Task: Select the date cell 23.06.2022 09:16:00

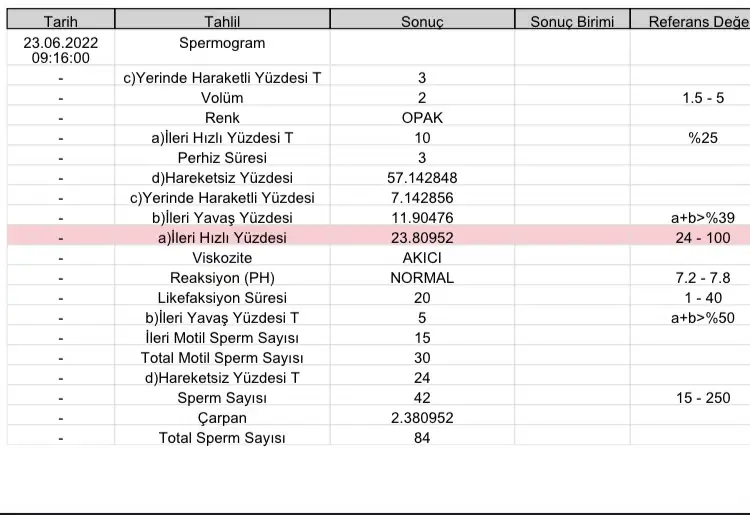Action: click(x=60, y=50)
